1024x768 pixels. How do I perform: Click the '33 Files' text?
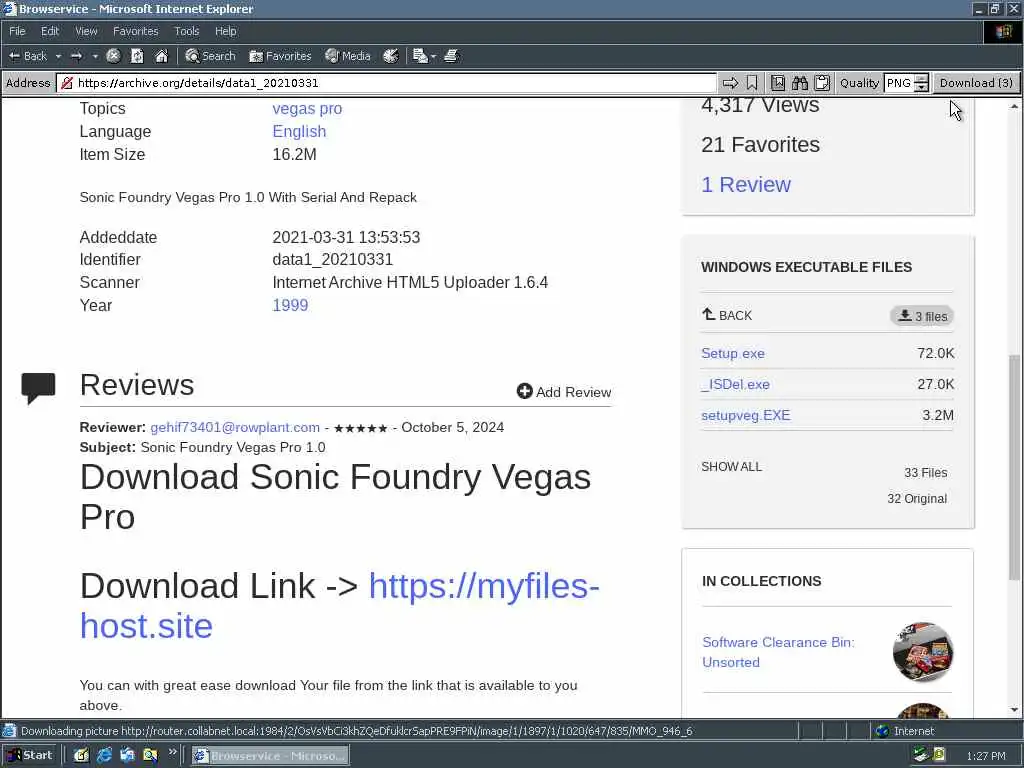point(925,473)
